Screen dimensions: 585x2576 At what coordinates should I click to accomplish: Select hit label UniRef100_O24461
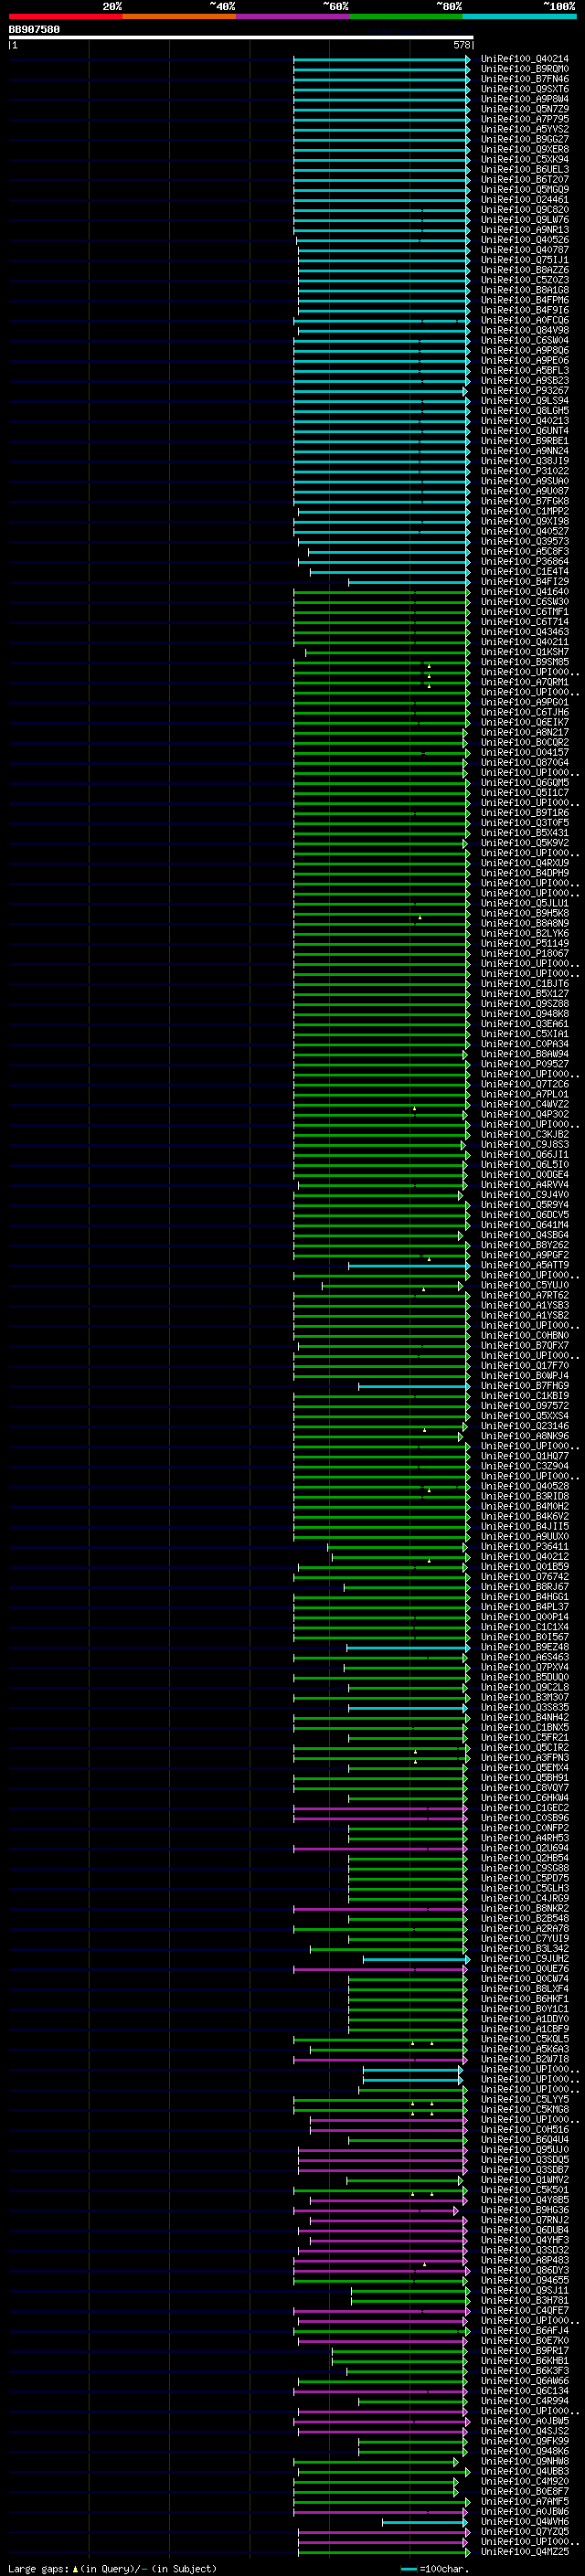click(525, 200)
